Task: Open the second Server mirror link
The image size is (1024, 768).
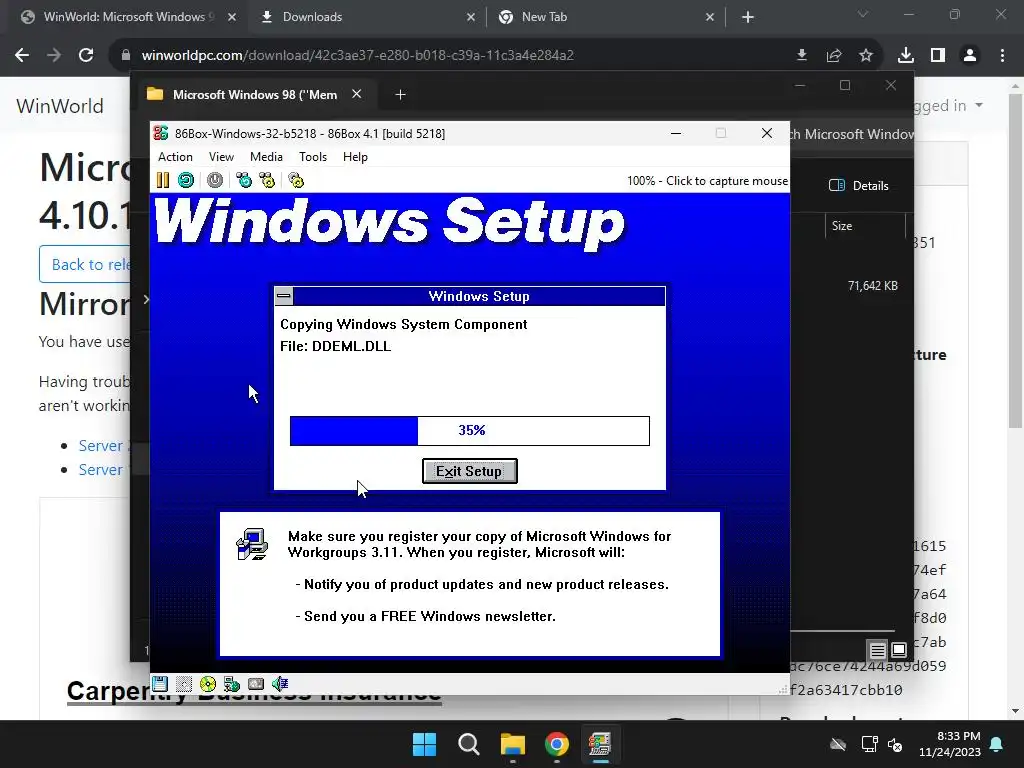Action: click(101, 470)
